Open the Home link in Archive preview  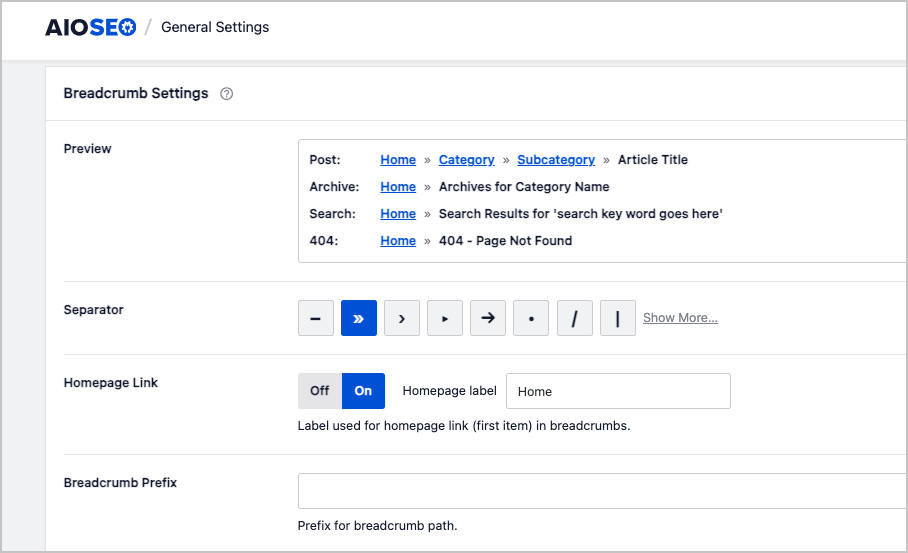click(398, 187)
